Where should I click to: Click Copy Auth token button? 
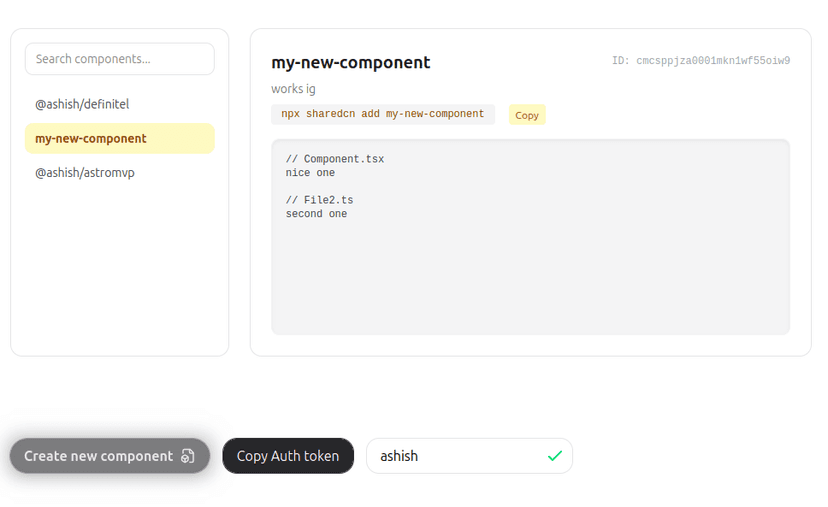click(288, 456)
